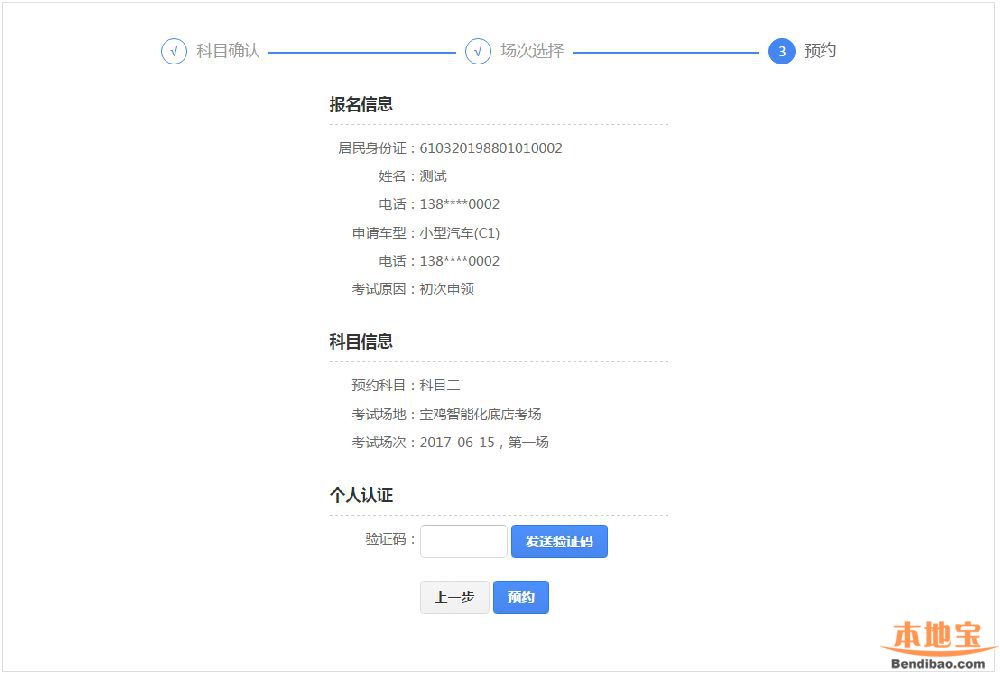The height and width of the screenshot is (675, 1000).
Task: Click the 科目确认 completed step checkmark icon
Action: point(173,51)
